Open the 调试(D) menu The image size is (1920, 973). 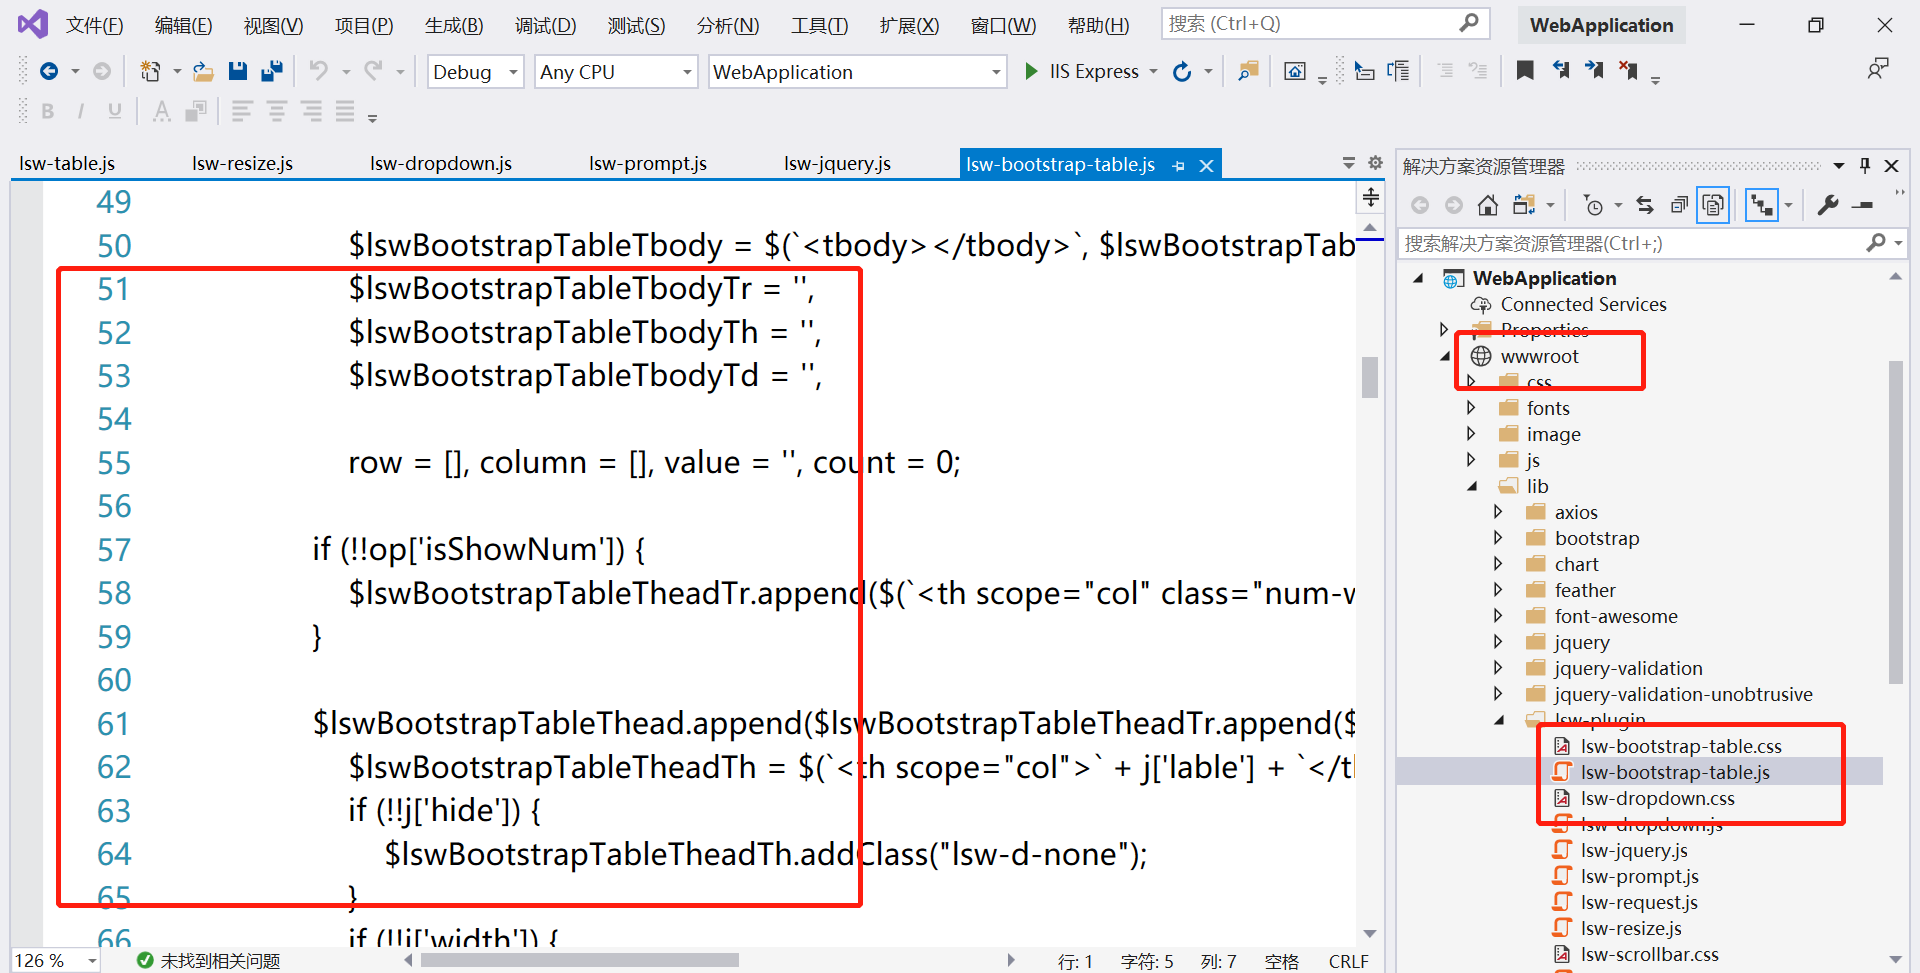tap(545, 25)
